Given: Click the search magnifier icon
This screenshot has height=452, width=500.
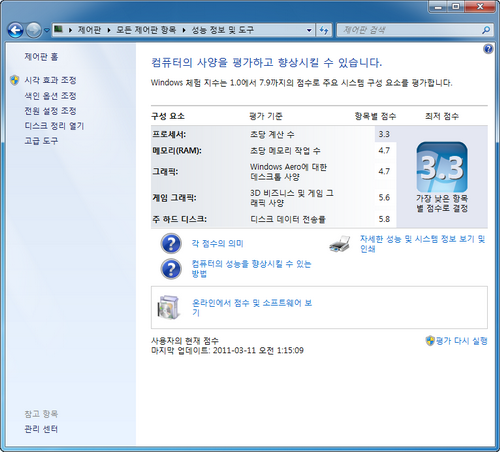Looking at the screenshot, I should pos(486,30).
